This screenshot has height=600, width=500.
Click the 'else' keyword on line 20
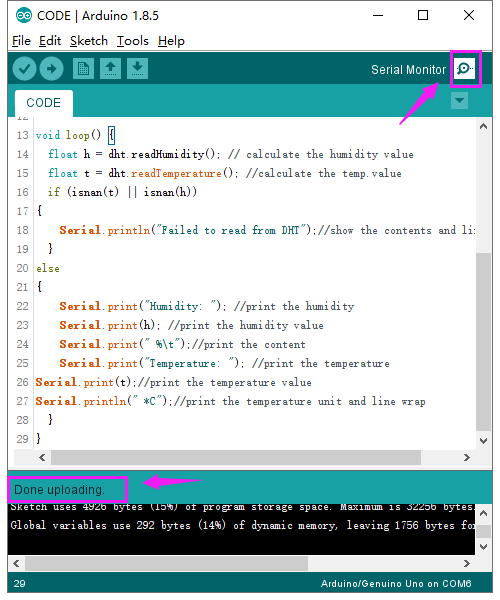pos(48,269)
